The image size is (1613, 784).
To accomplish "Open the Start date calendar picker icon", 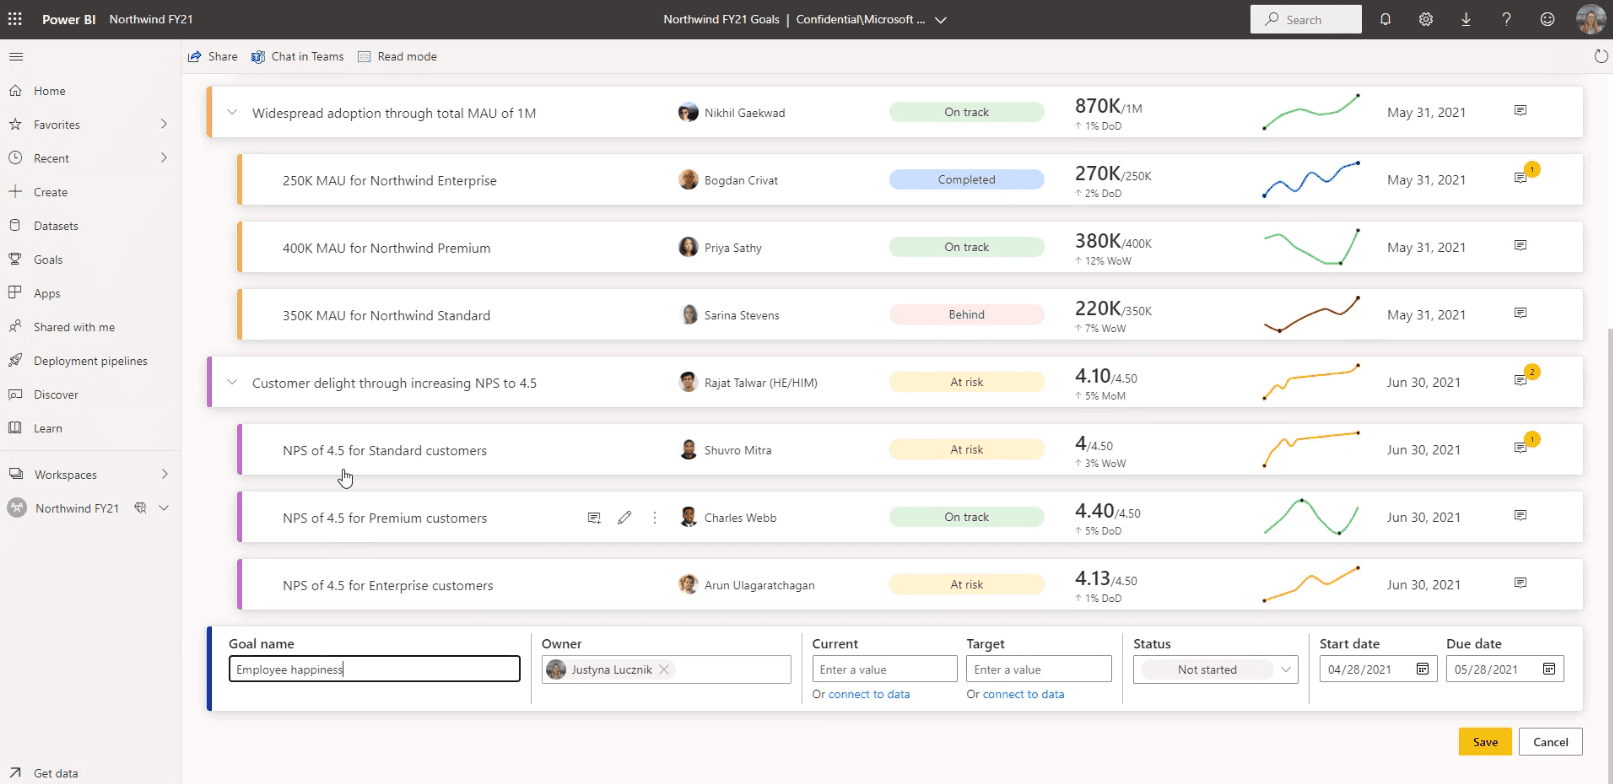I will [1422, 669].
